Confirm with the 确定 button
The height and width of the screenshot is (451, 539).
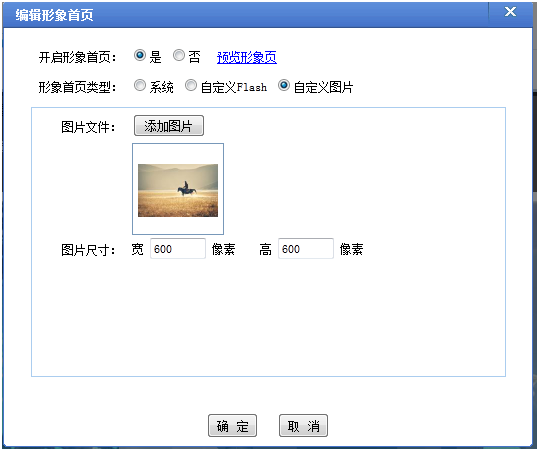pyautogui.click(x=232, y=426)
